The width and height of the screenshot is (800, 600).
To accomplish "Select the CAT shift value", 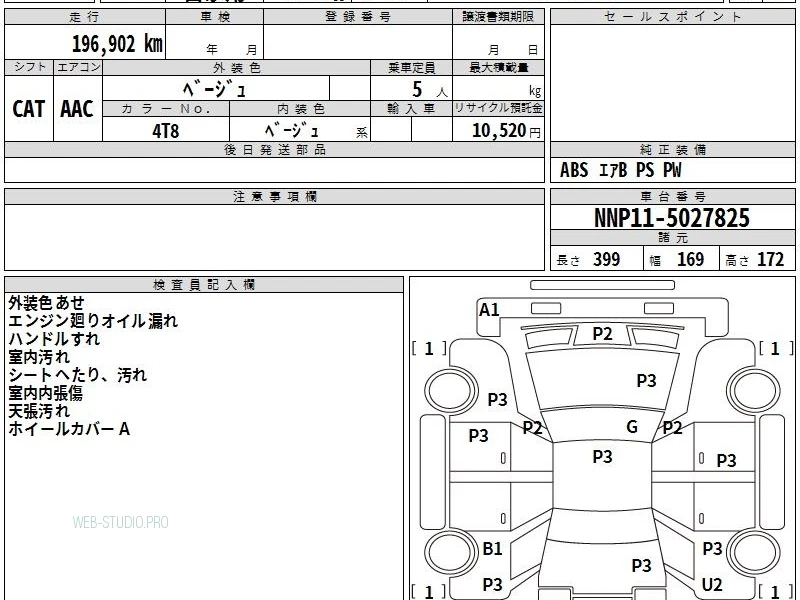I will coord(29,109).
